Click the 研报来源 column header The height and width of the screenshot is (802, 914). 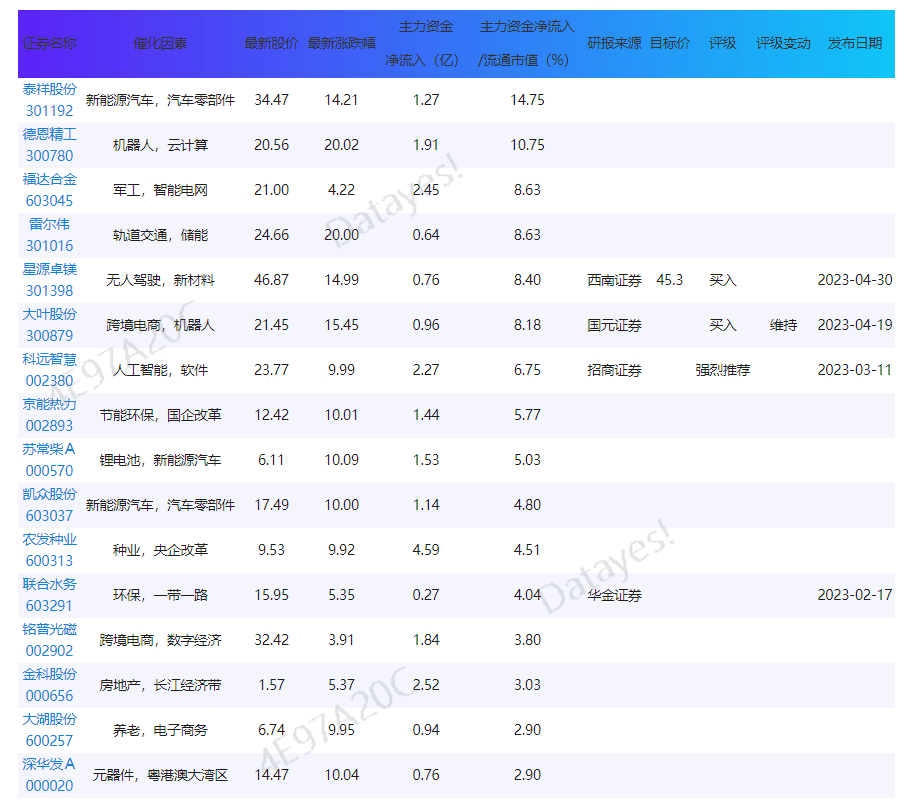coord(614,43)
